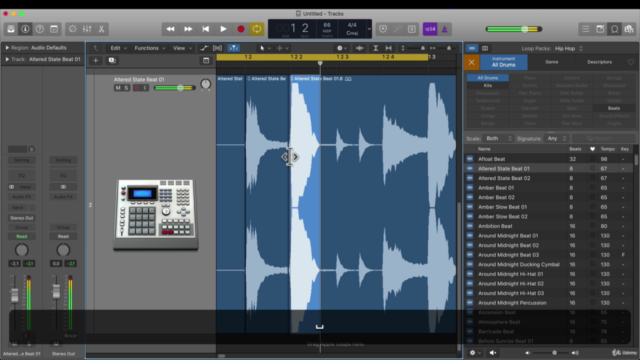Enable the Tuner icon

[x=397, y=29]
